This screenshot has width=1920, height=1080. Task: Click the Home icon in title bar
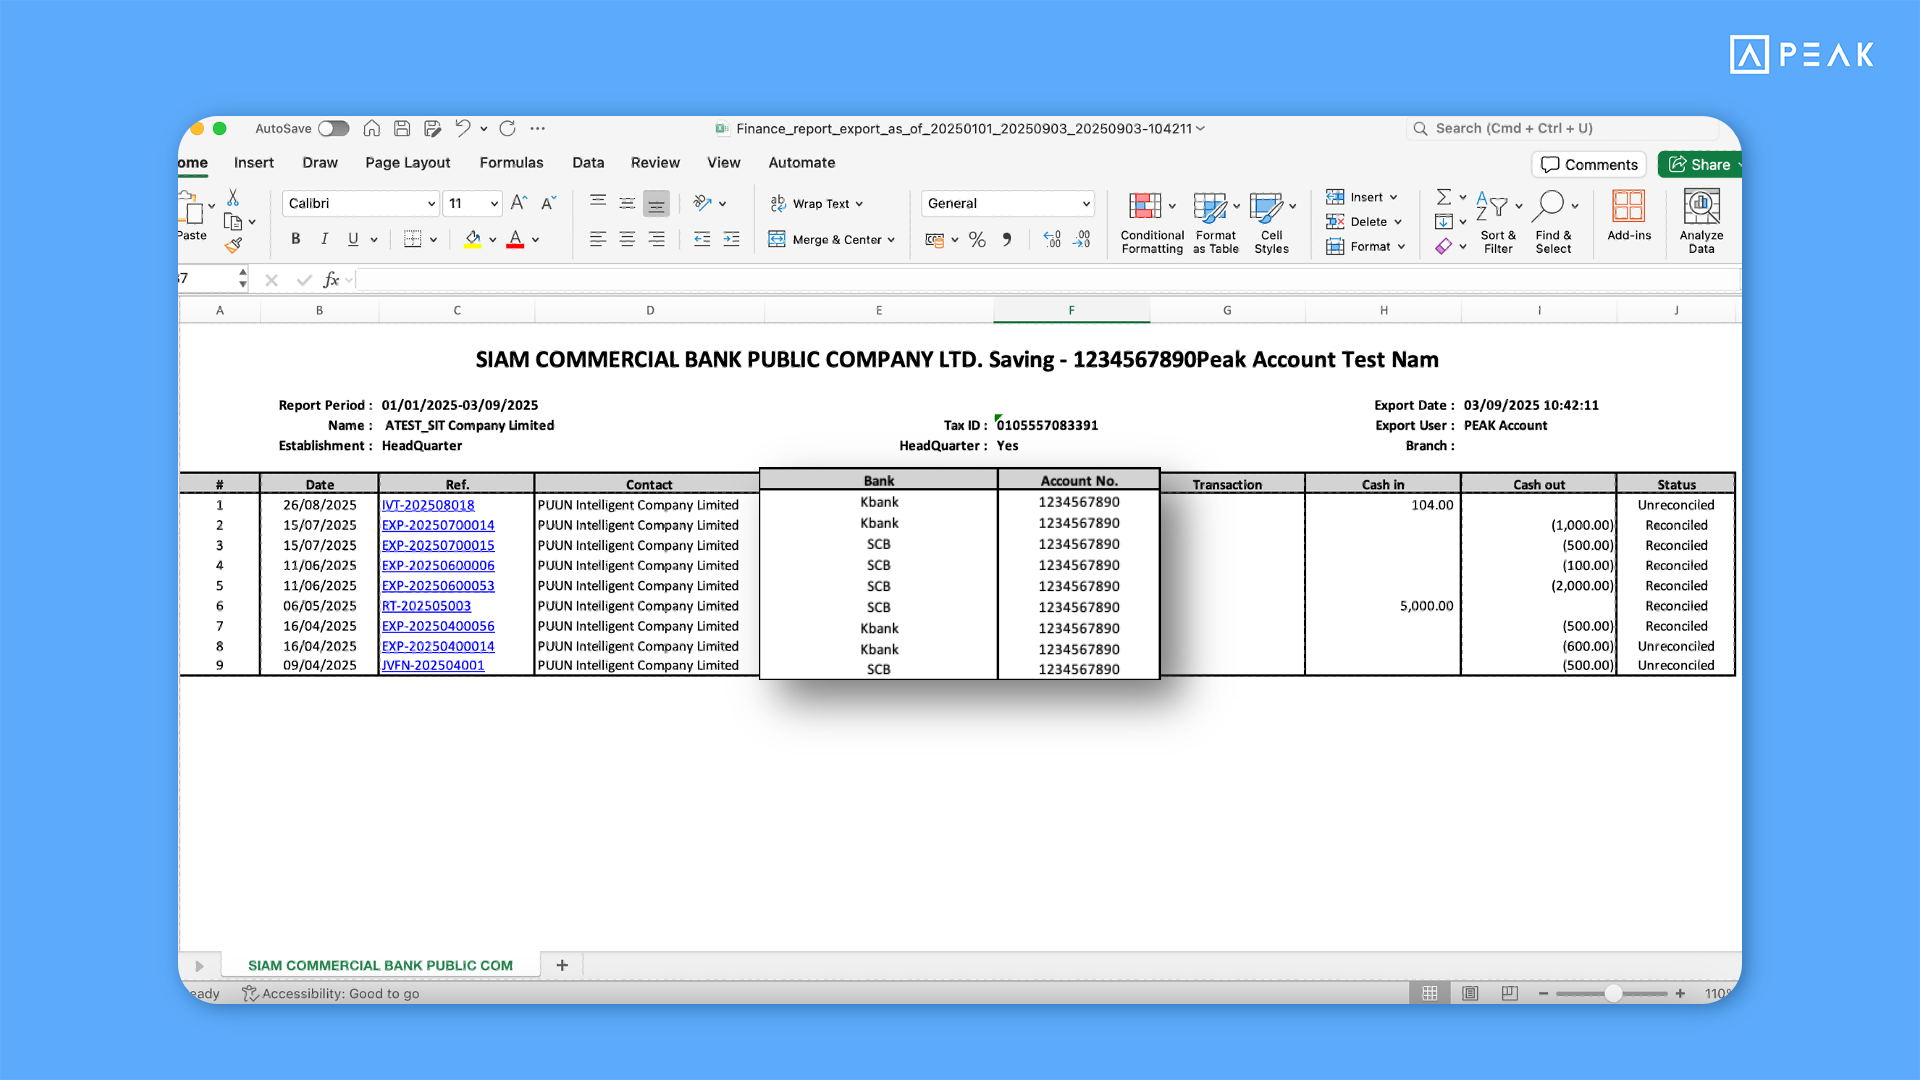[x=371, y=128]
